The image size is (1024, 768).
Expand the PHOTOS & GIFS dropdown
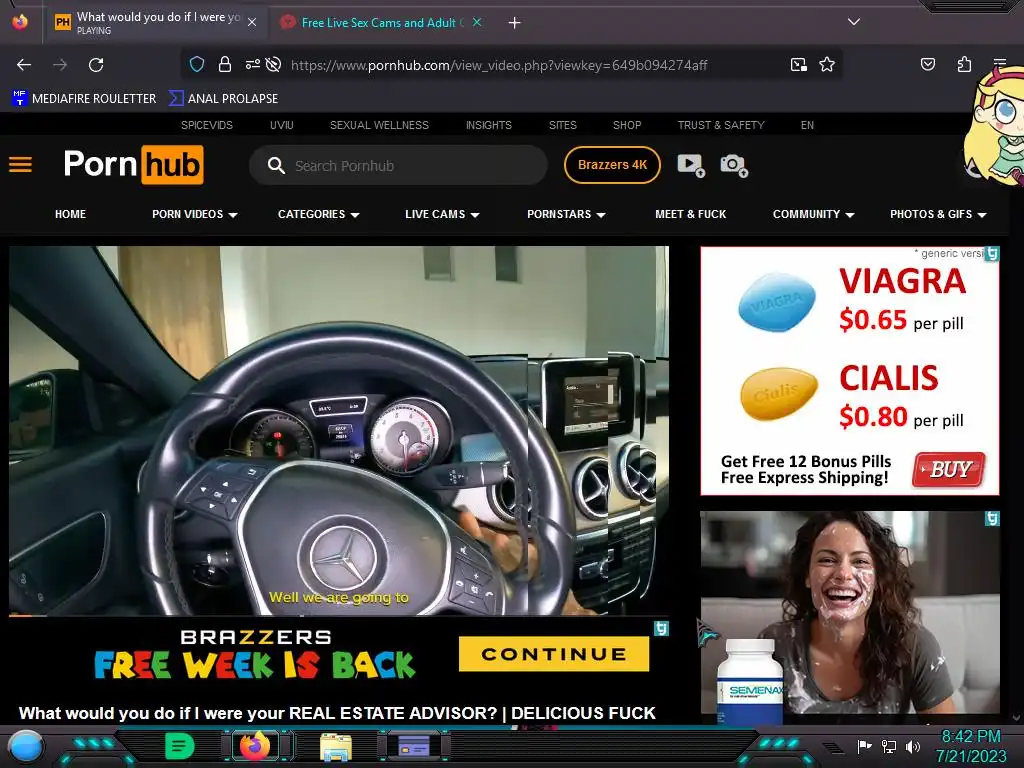pyautogui.click(x=938, y=214)
